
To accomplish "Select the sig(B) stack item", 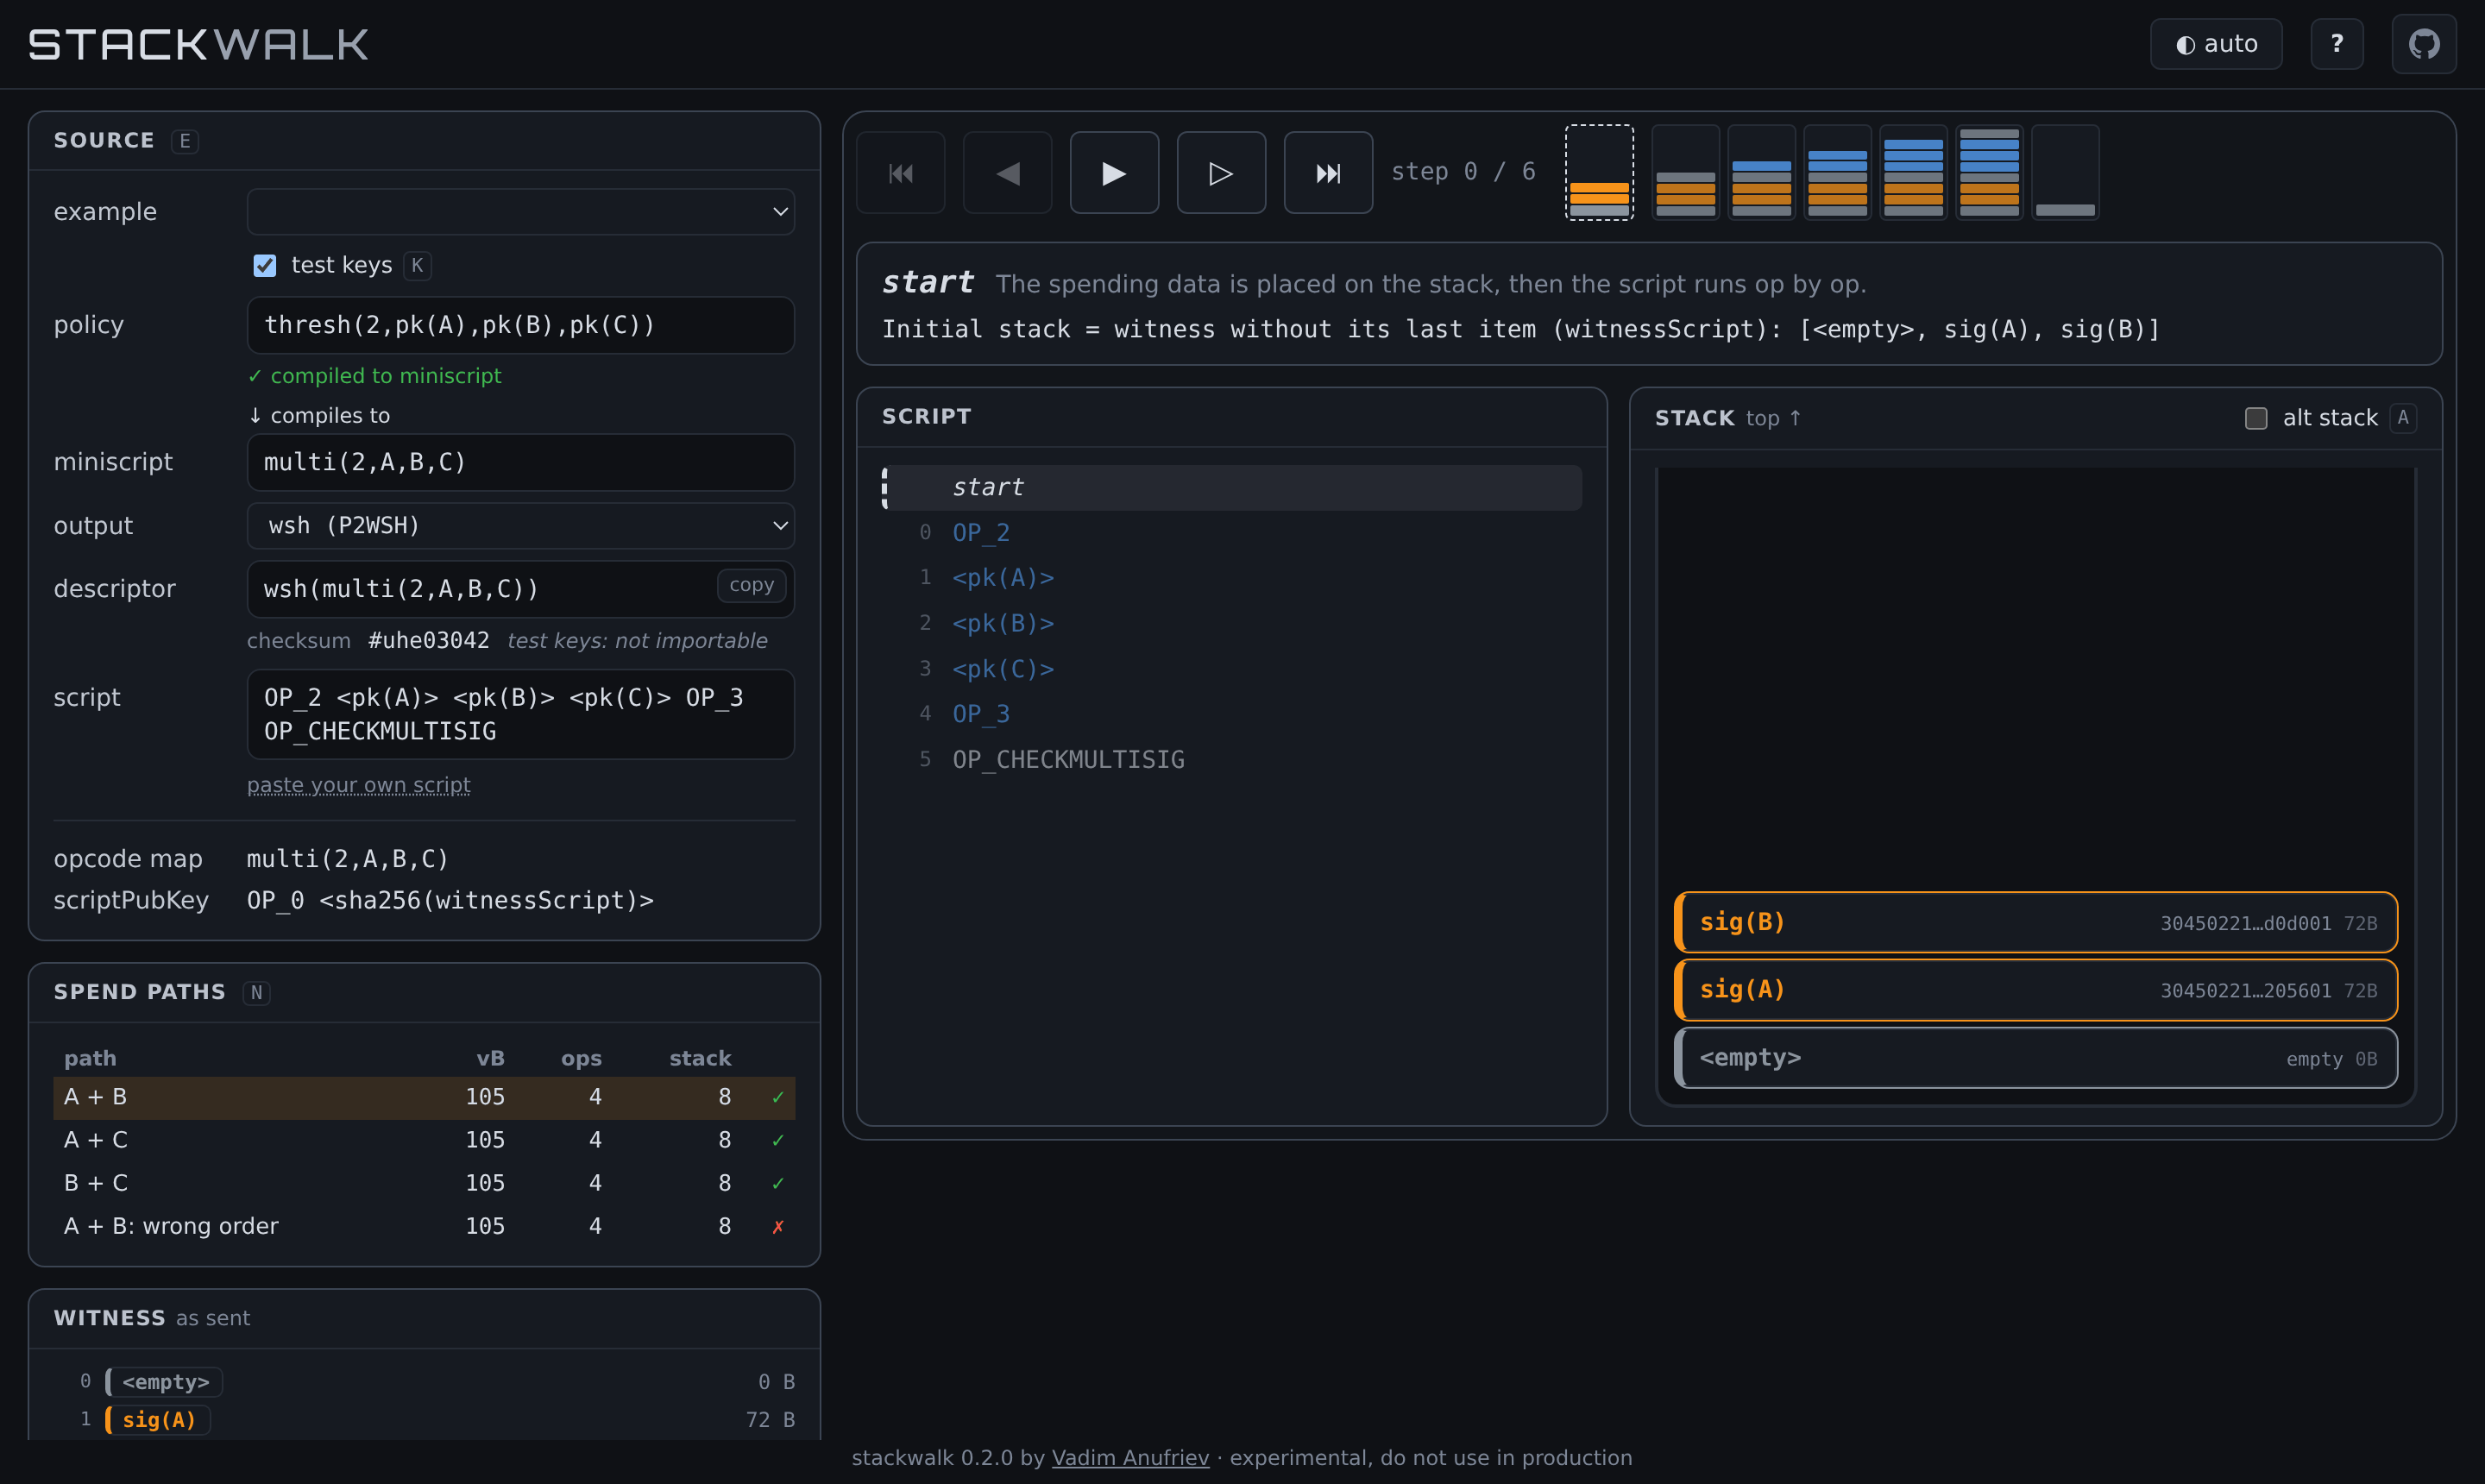I will (x=2036, y=922).
